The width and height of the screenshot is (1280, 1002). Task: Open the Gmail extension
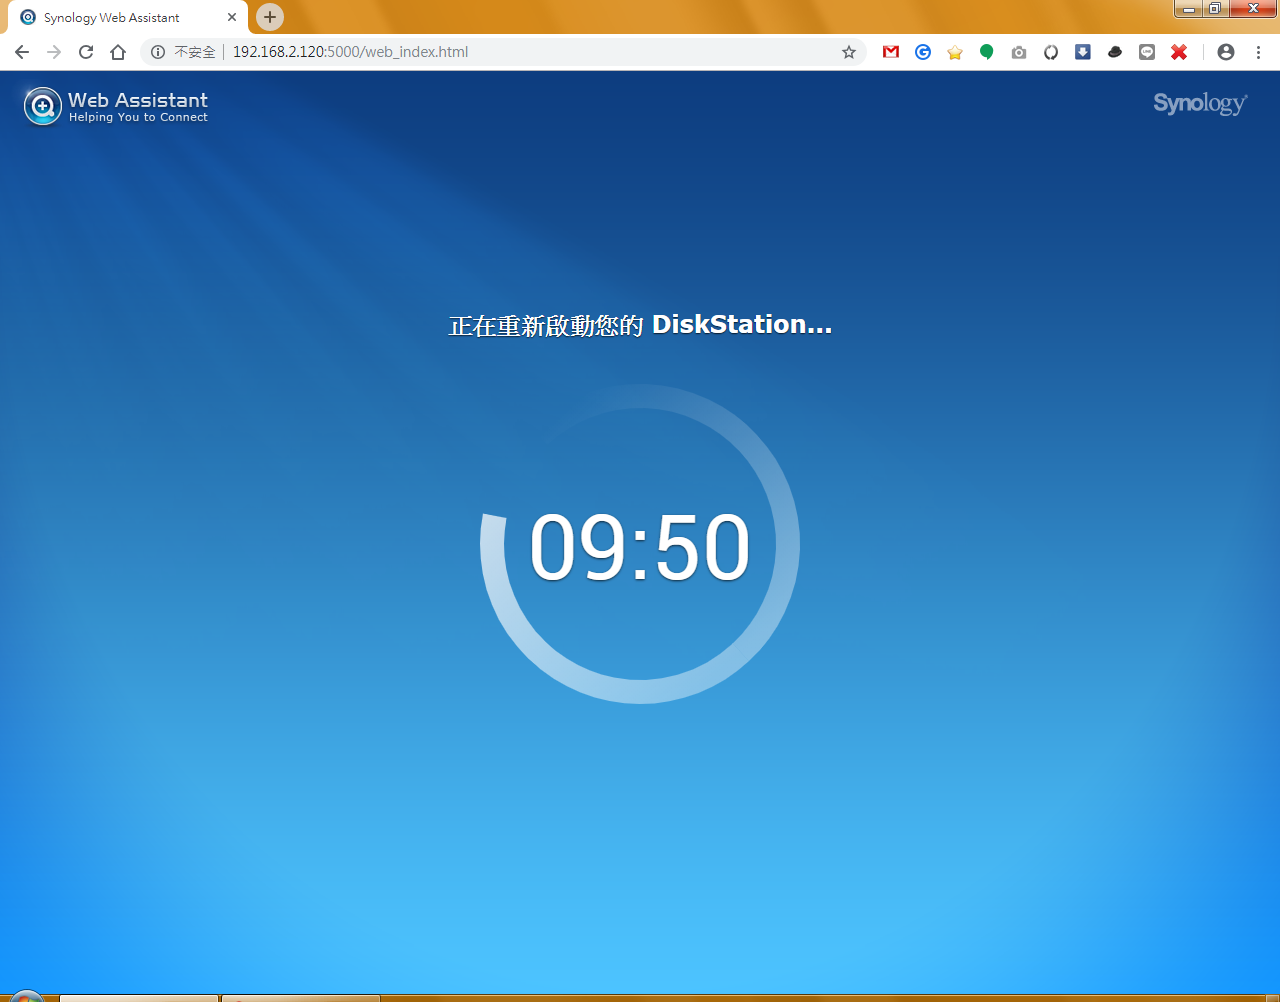[891, 52]
